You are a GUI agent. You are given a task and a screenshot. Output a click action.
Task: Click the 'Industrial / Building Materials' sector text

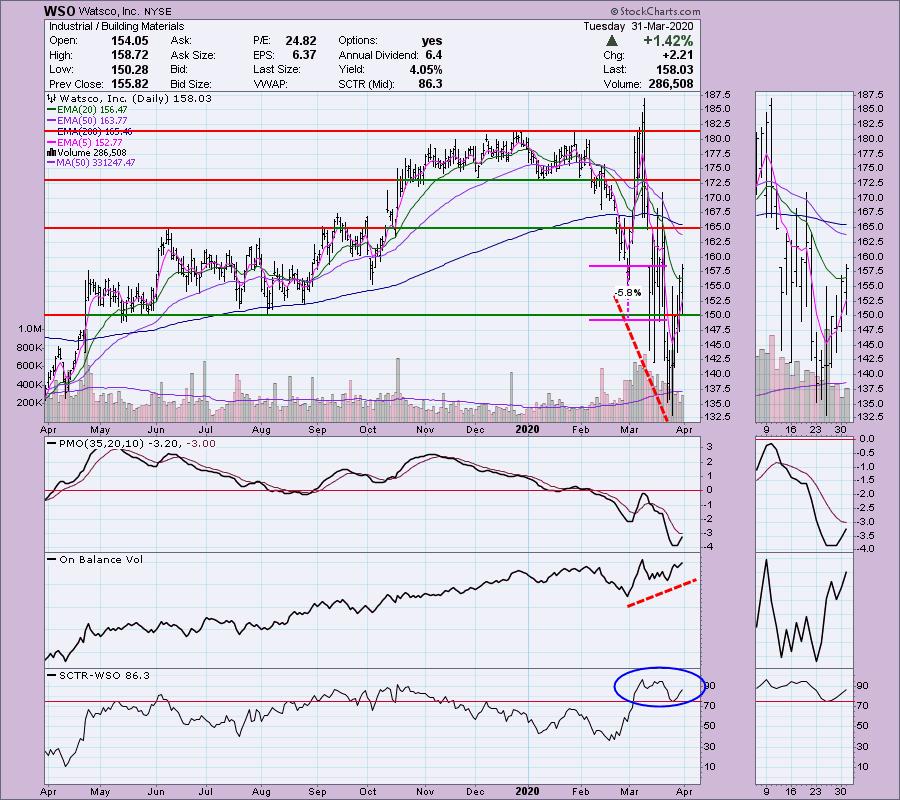117,26
